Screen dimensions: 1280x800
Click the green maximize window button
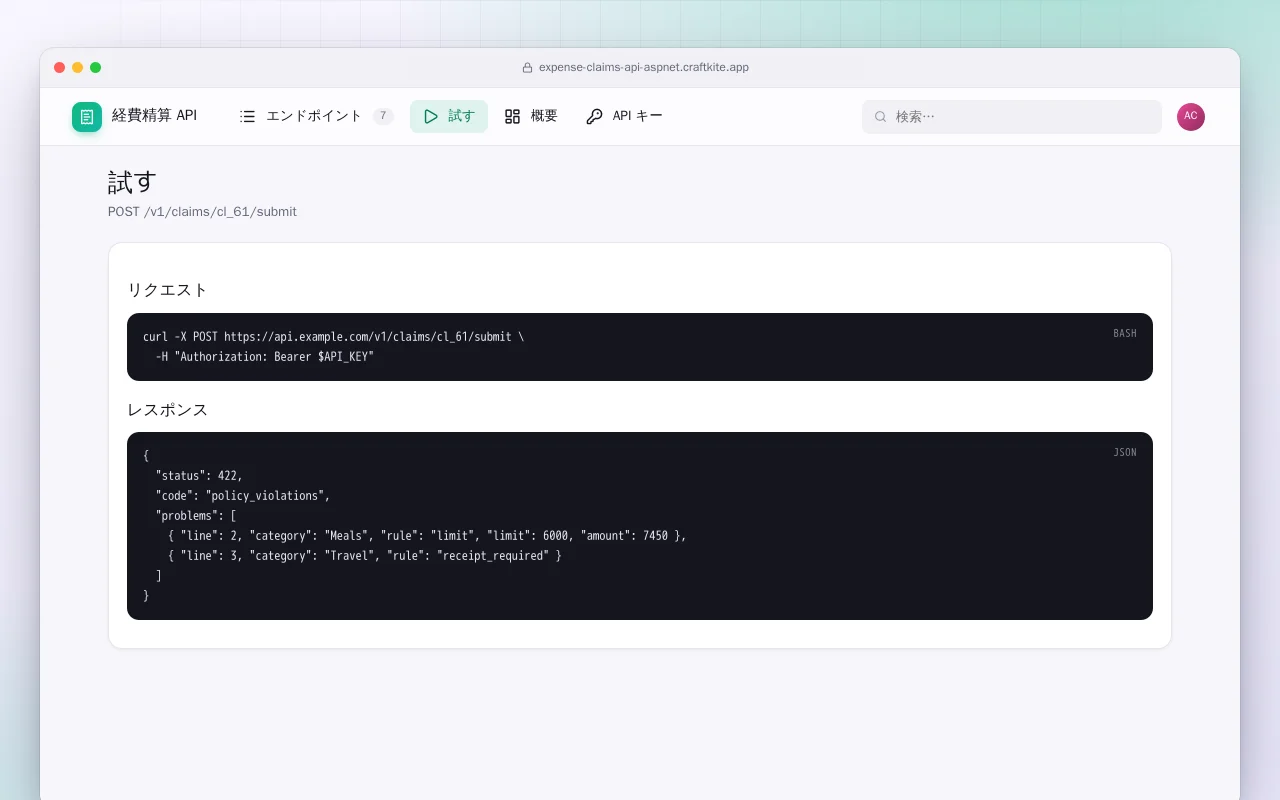point(96,68)
